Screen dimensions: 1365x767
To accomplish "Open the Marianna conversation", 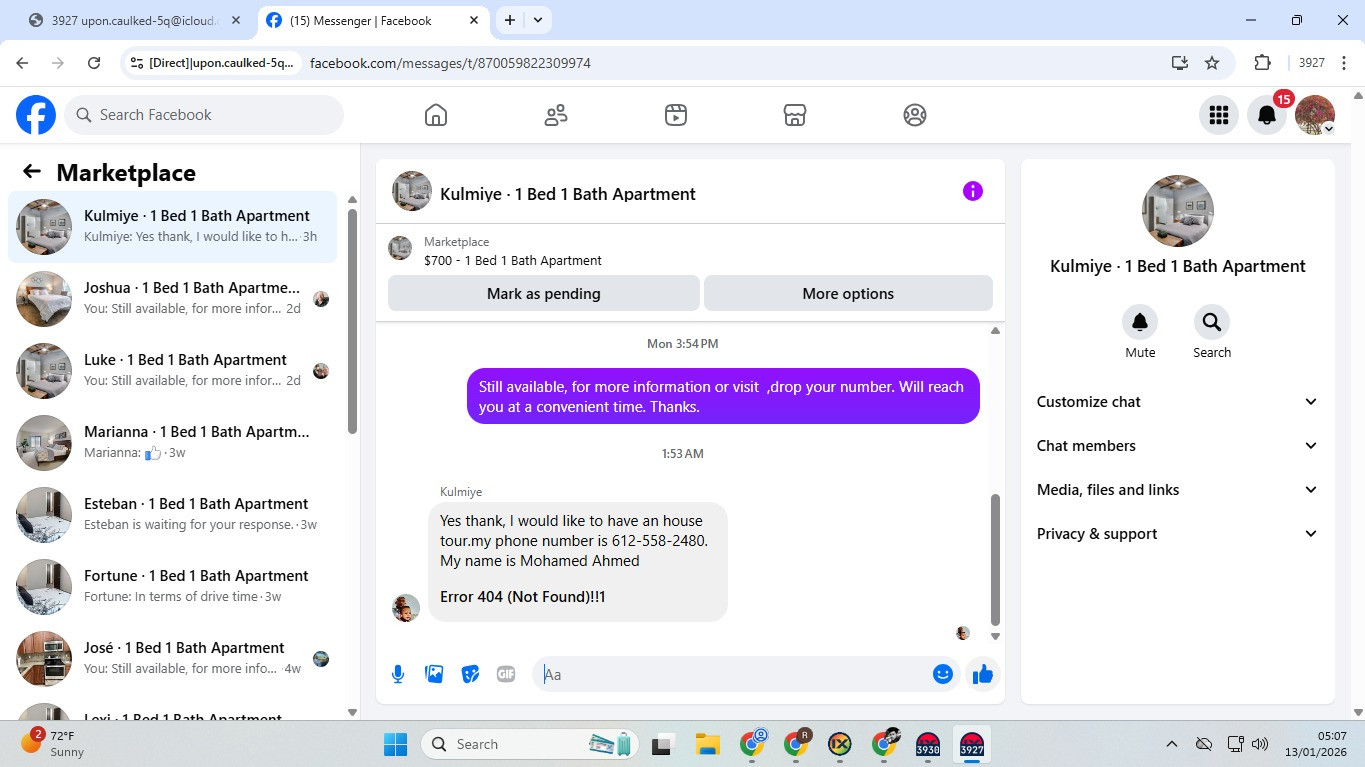I will (173, 443).
